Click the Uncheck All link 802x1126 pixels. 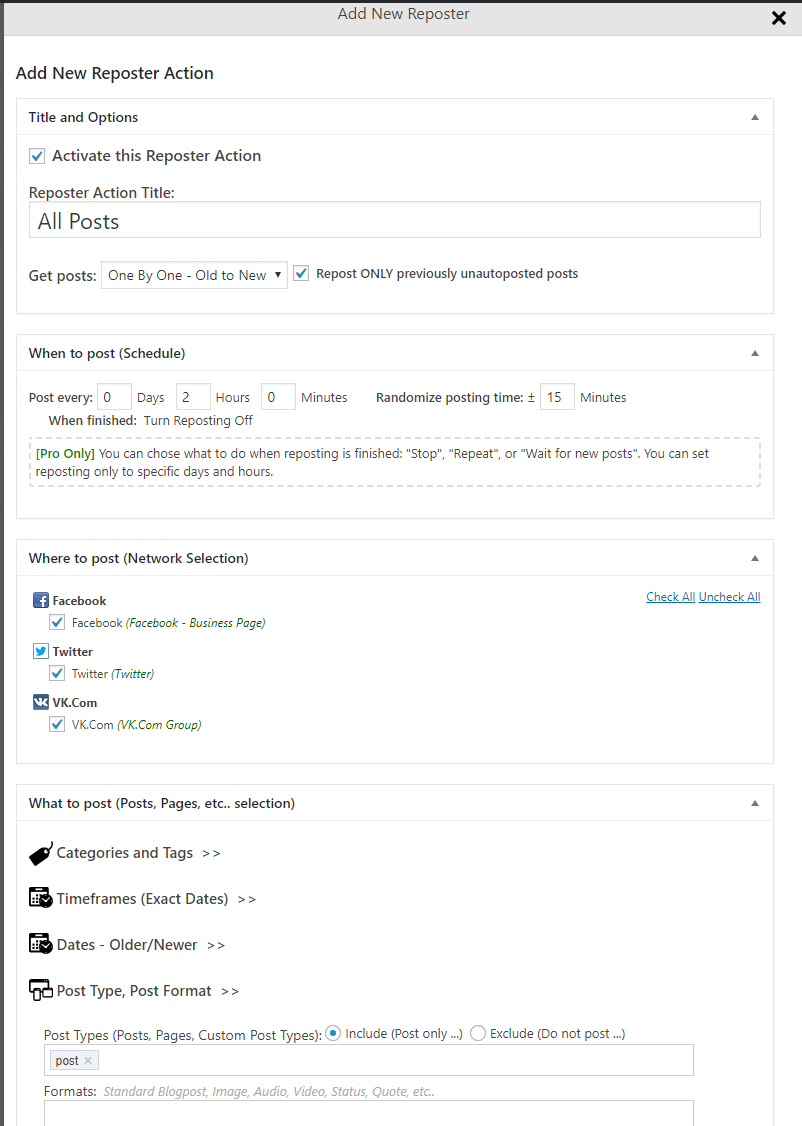(729, 597)
